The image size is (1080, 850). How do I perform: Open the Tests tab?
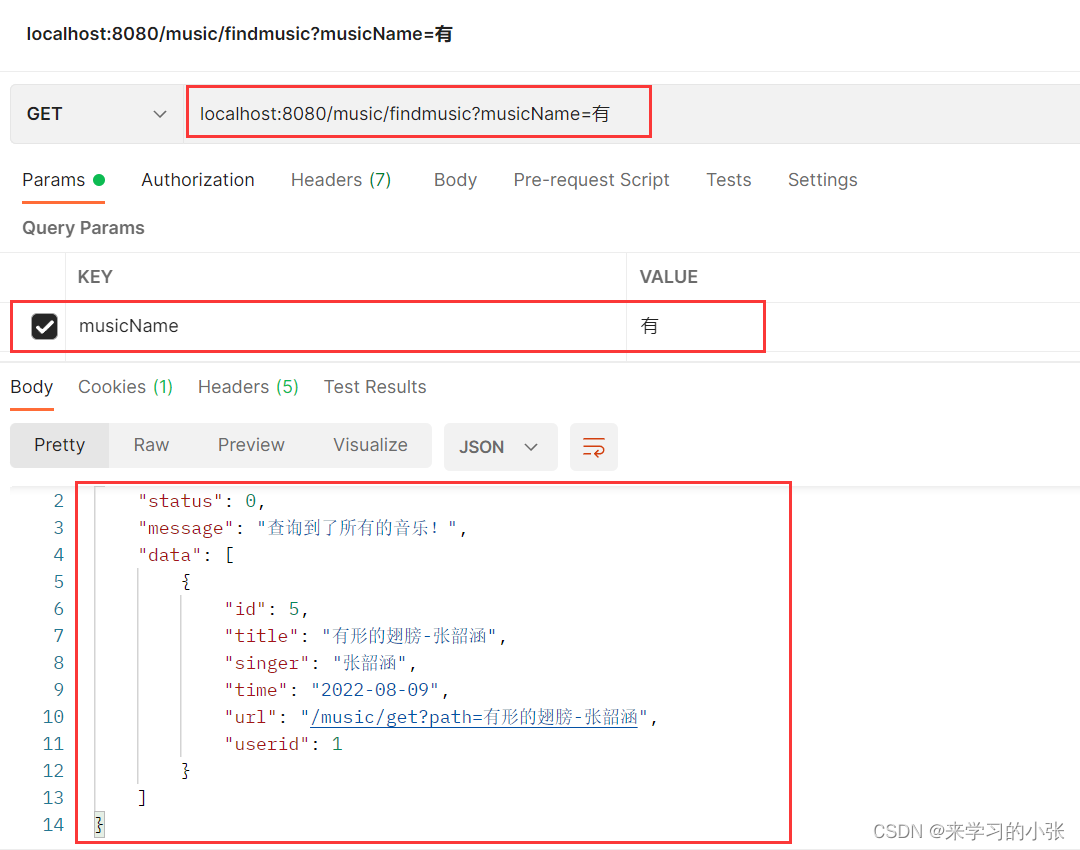pyautogui.click(x=728, y=180)
